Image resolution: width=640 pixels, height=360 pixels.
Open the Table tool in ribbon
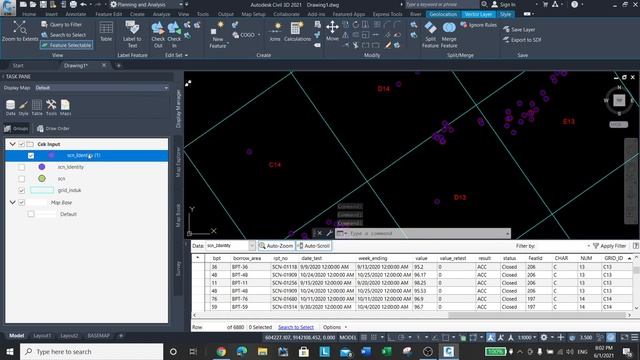[x=106, y=31]
